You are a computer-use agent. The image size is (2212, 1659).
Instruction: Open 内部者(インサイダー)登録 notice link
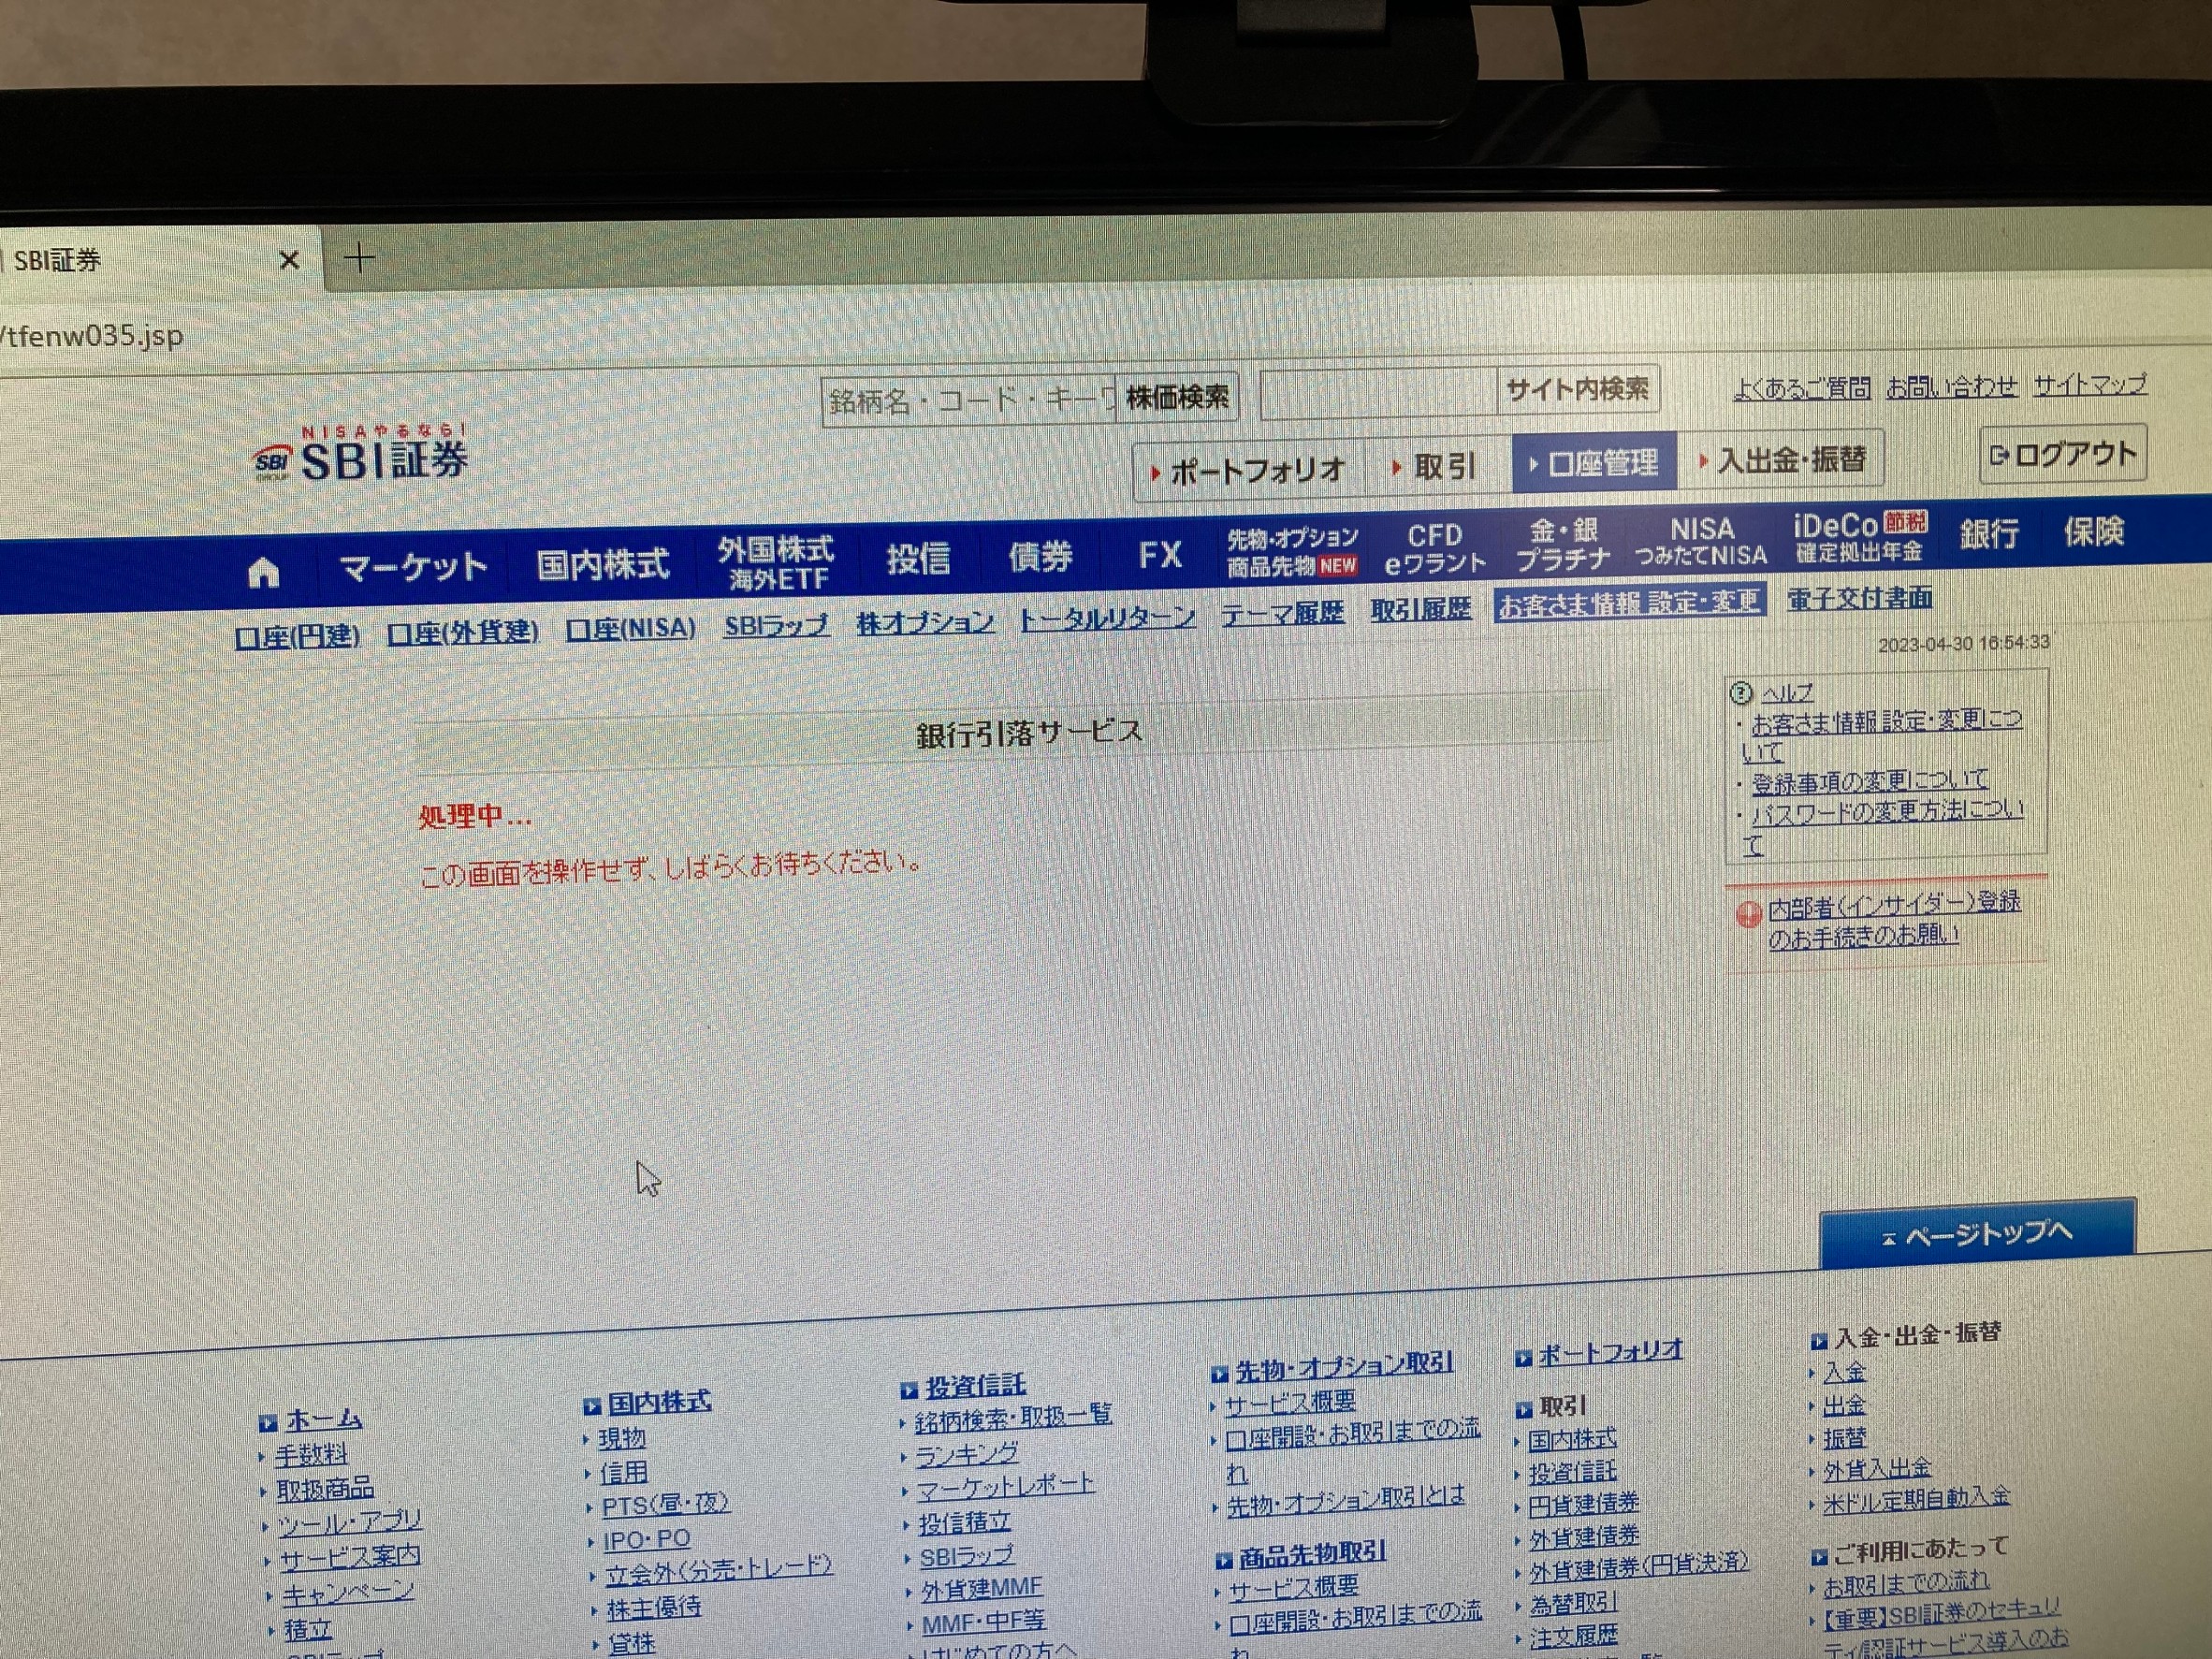click(1893, 919)
